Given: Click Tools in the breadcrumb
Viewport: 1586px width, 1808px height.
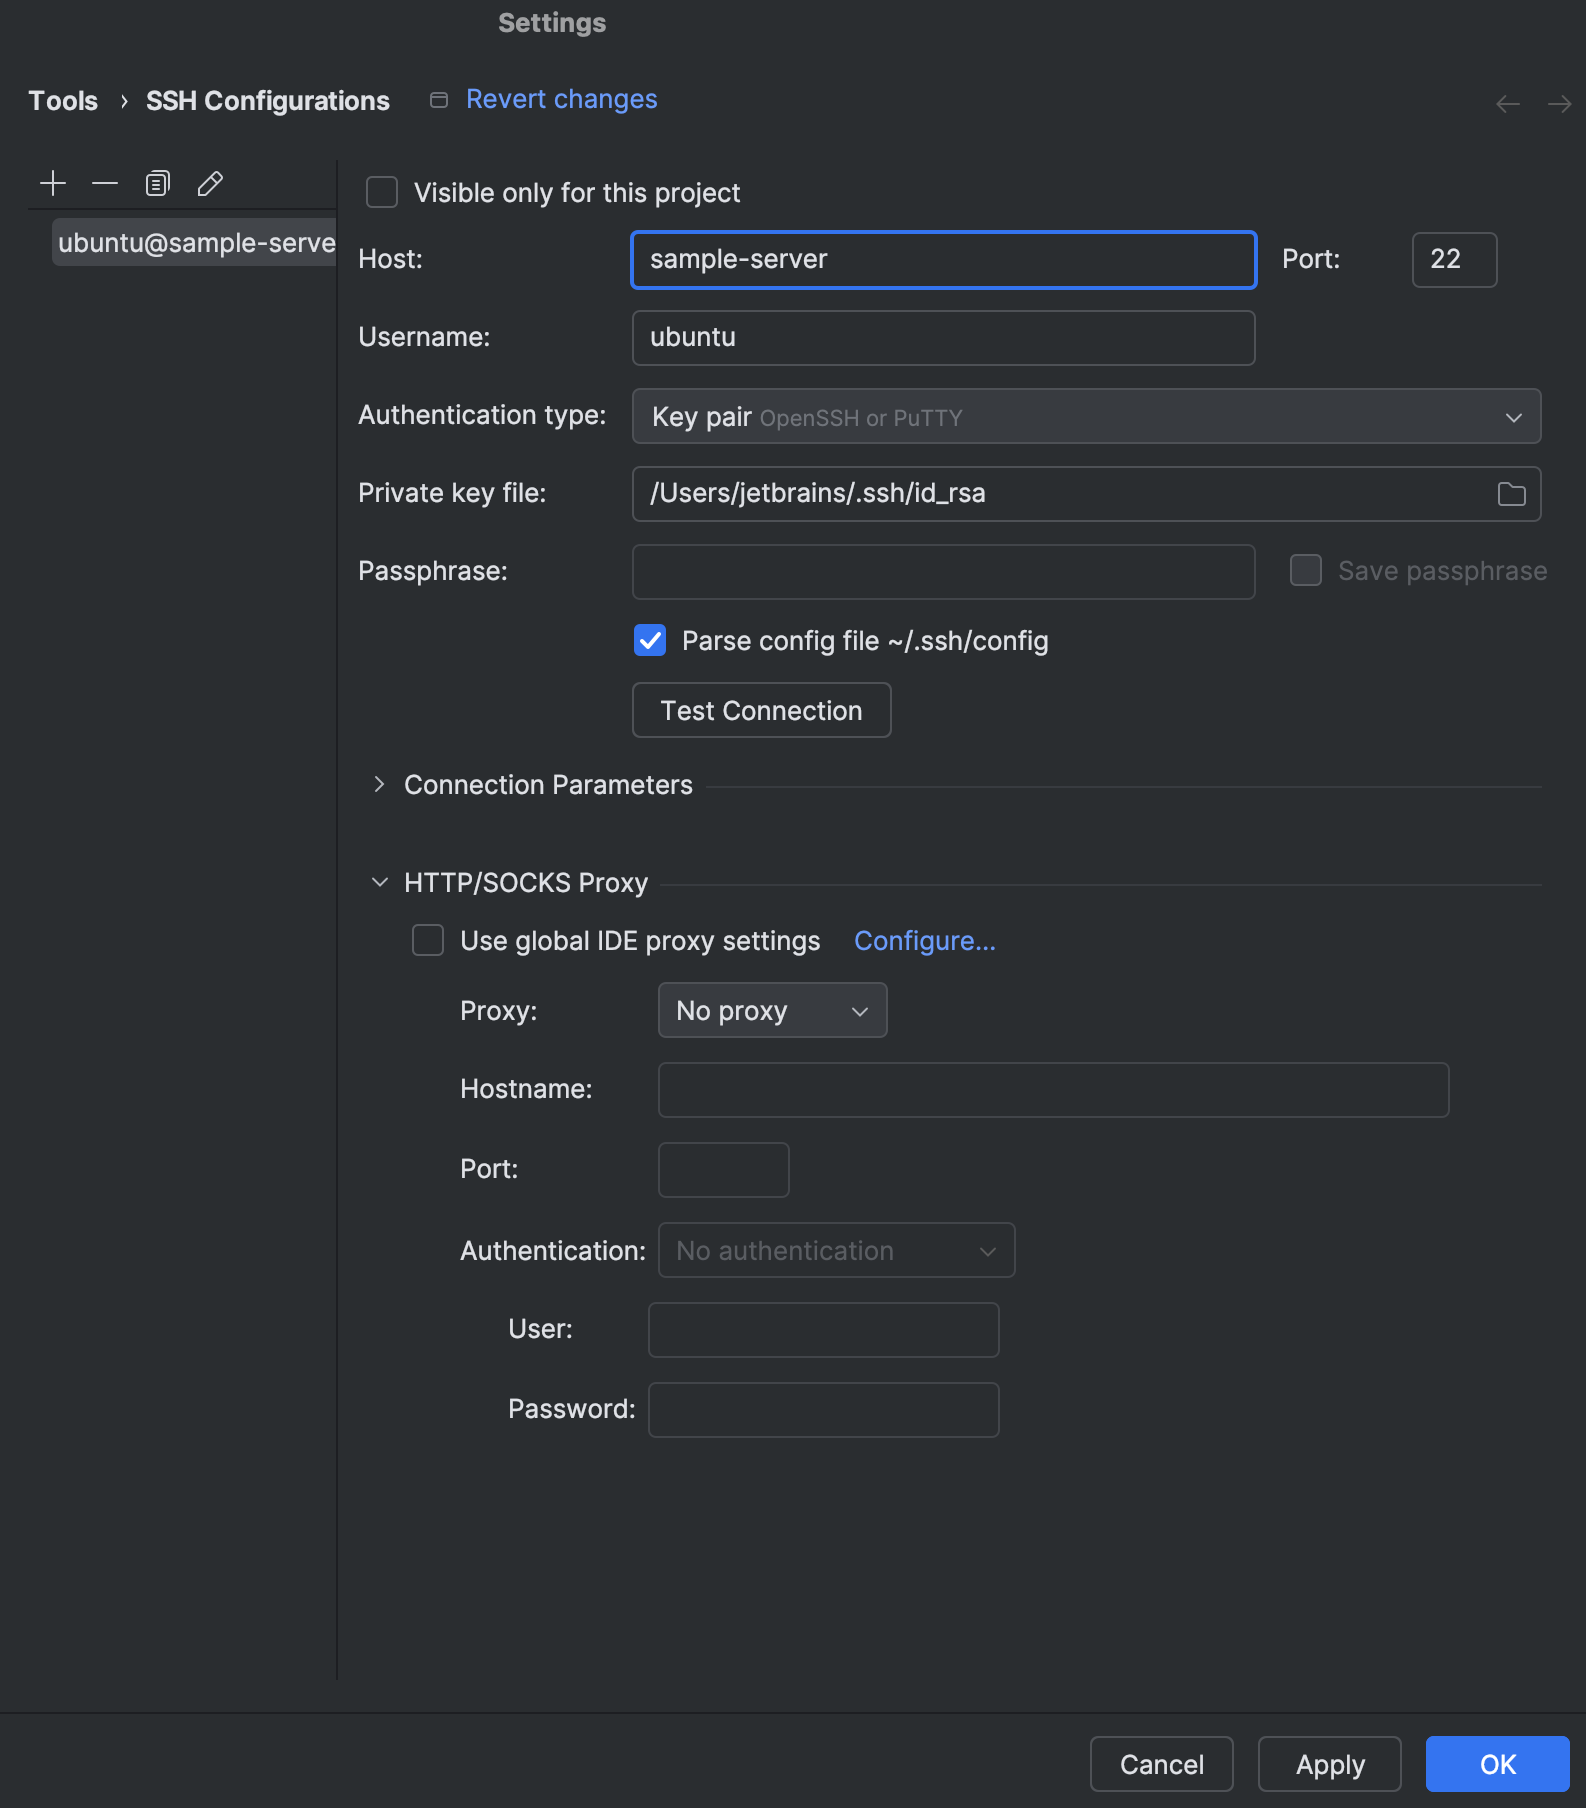Looking at the screenshot, I should (63, 101).
